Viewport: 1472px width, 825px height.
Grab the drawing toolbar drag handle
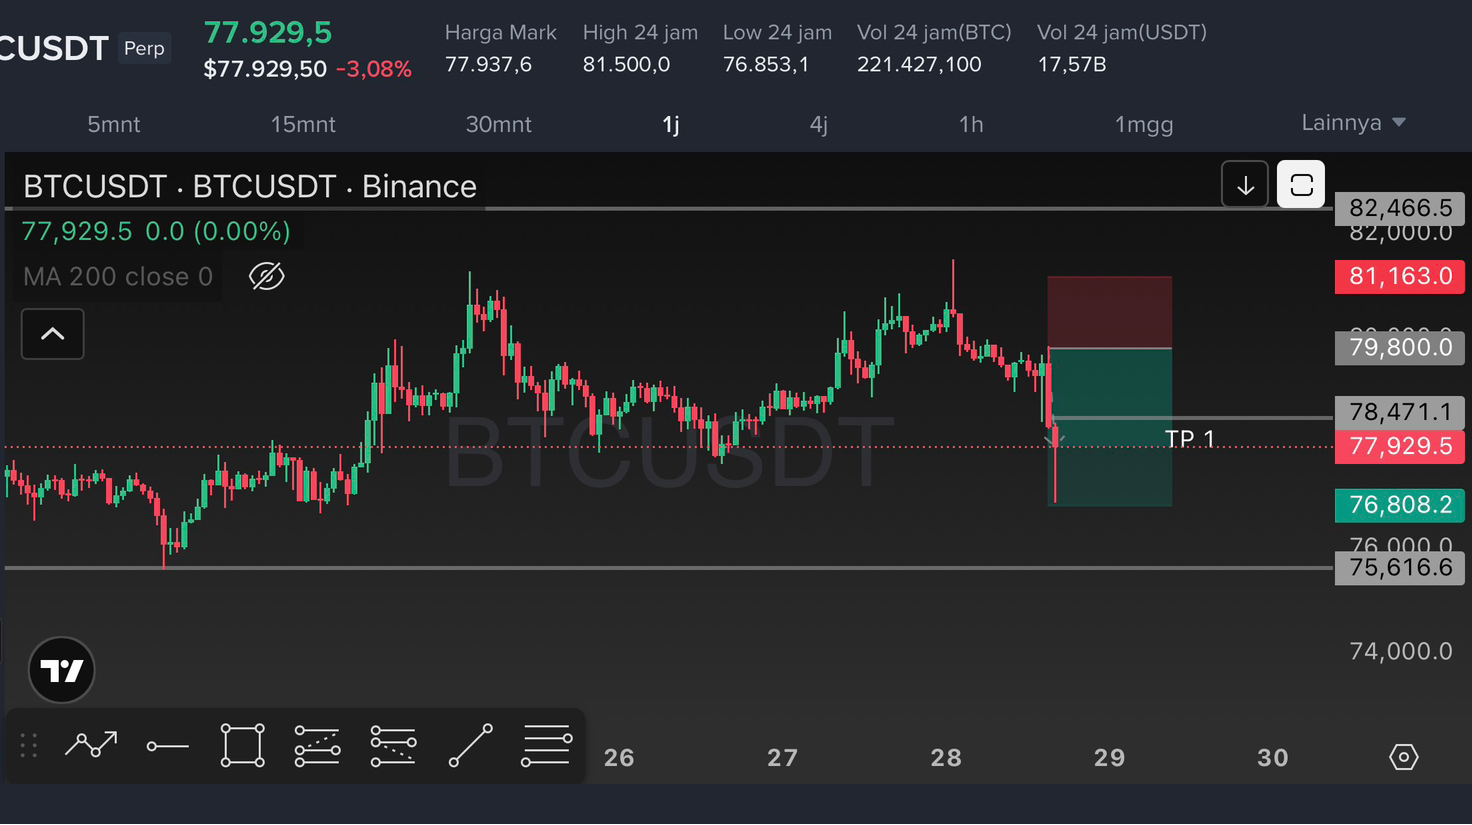pos(29,745)
